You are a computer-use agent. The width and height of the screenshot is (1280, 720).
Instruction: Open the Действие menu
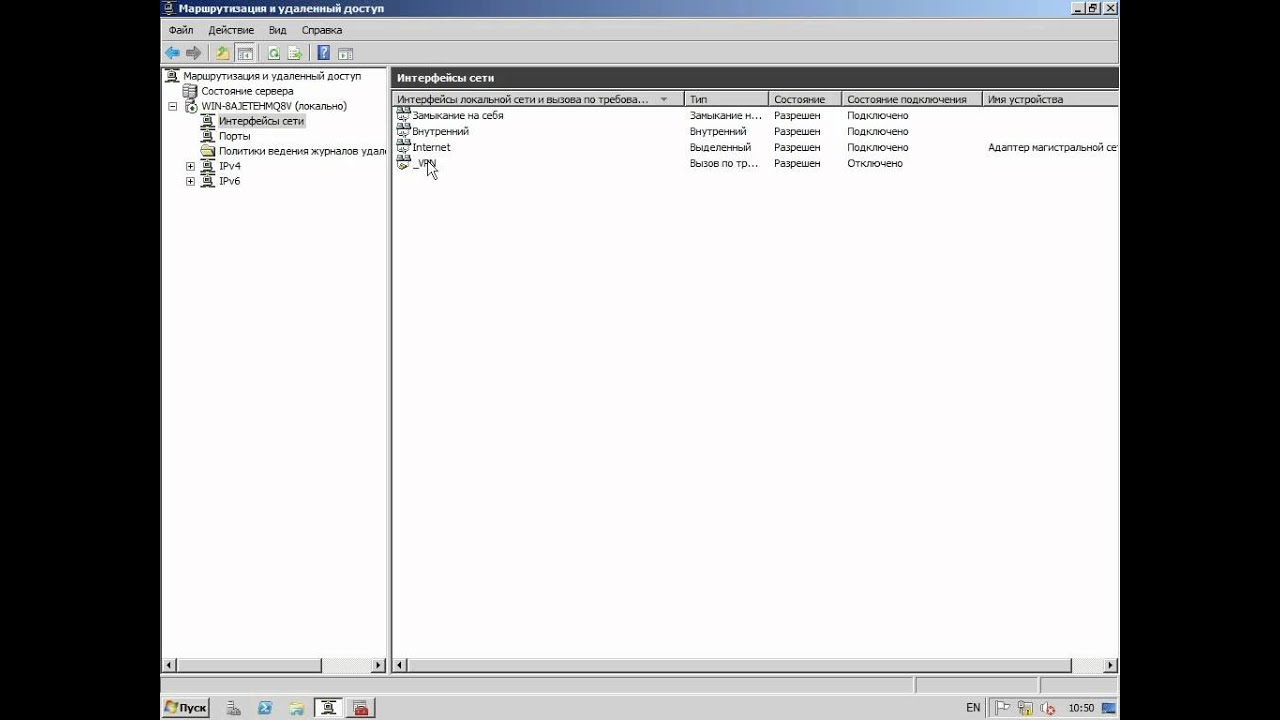231,30
